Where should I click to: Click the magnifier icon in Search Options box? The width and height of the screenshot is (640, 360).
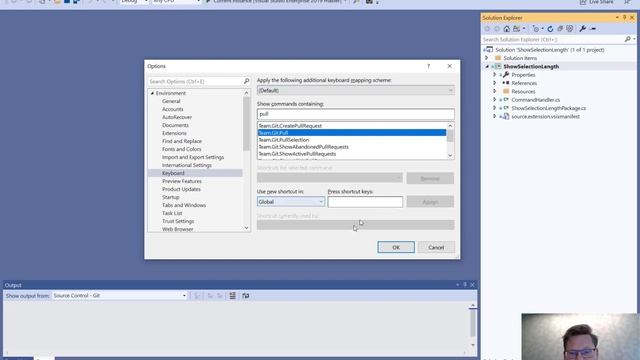click(246, 81)
